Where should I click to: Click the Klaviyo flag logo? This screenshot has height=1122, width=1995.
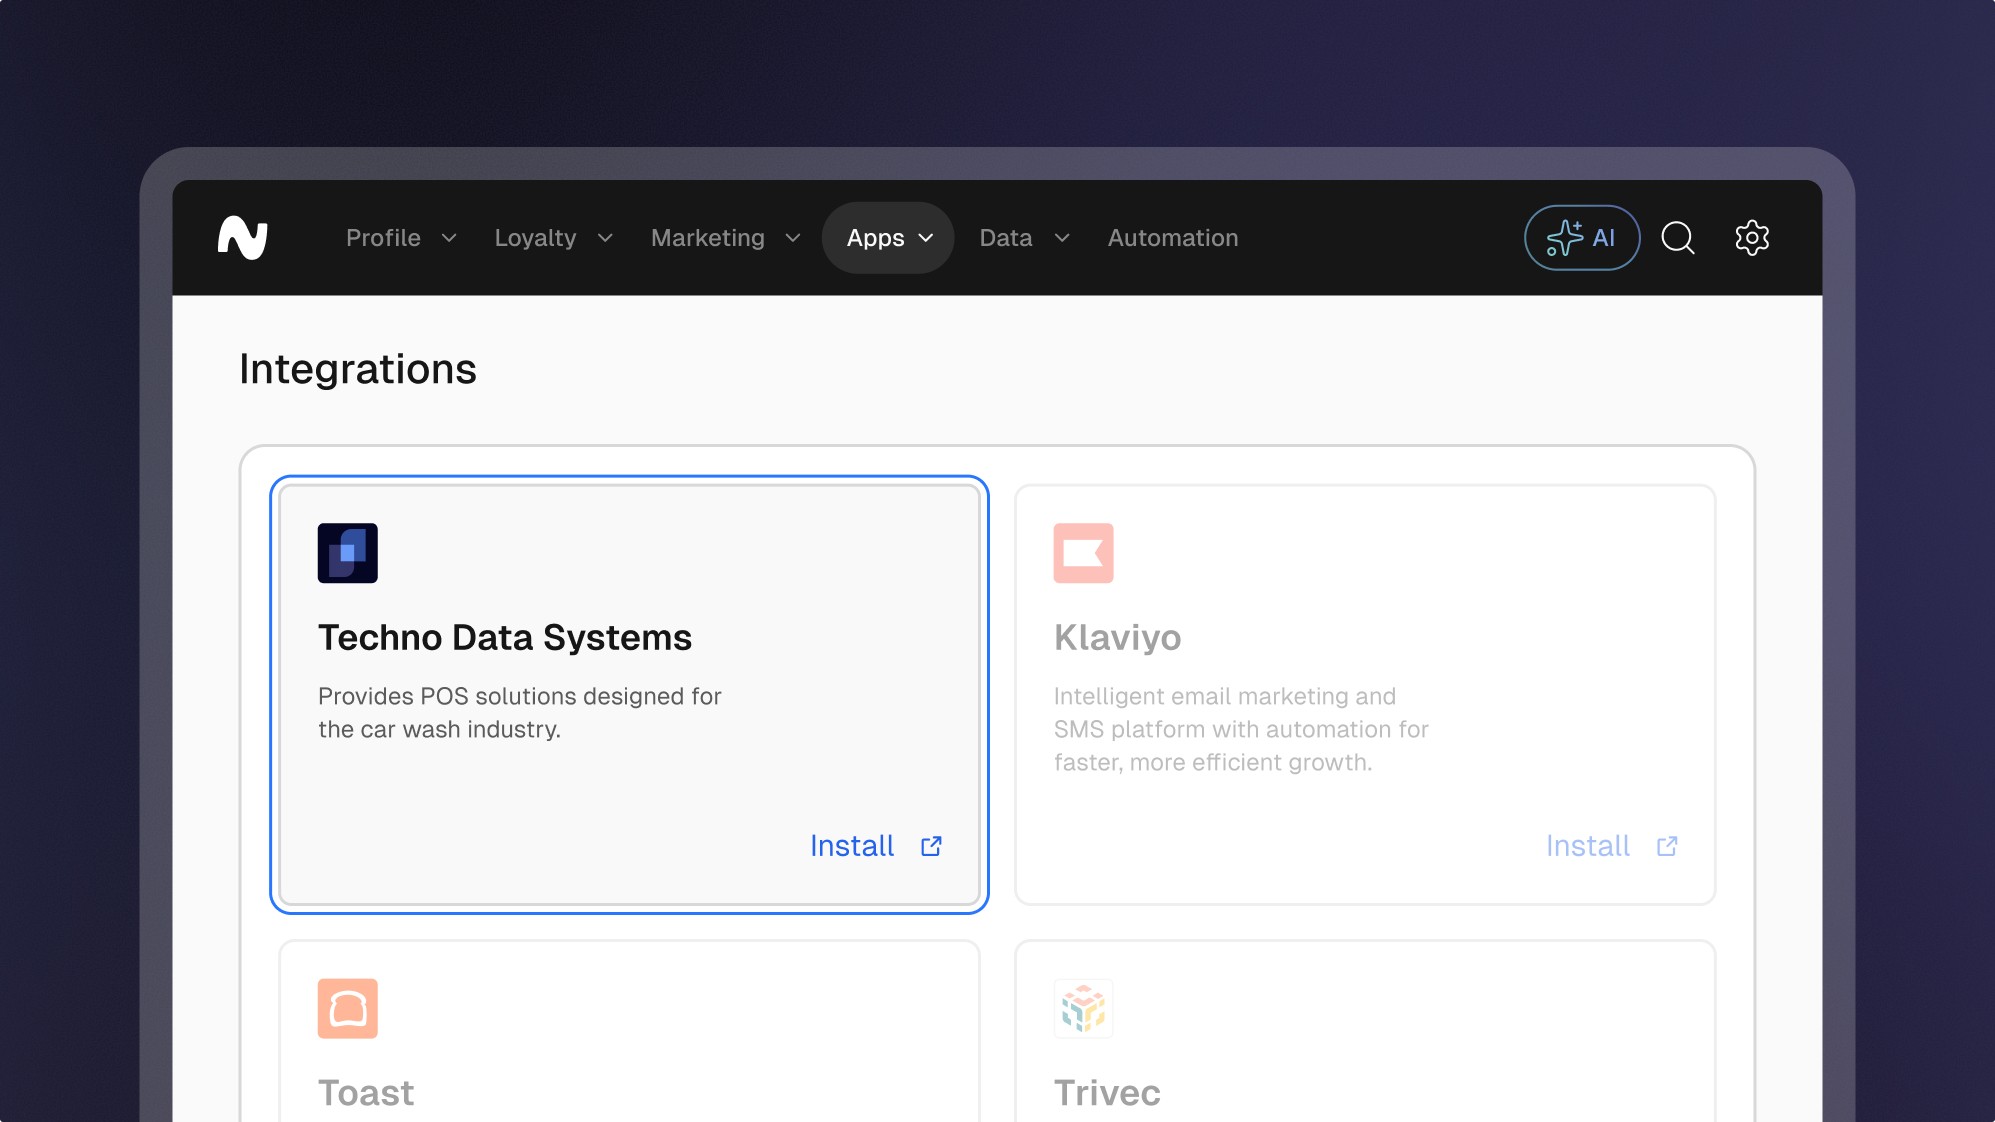click(1083, 553)
